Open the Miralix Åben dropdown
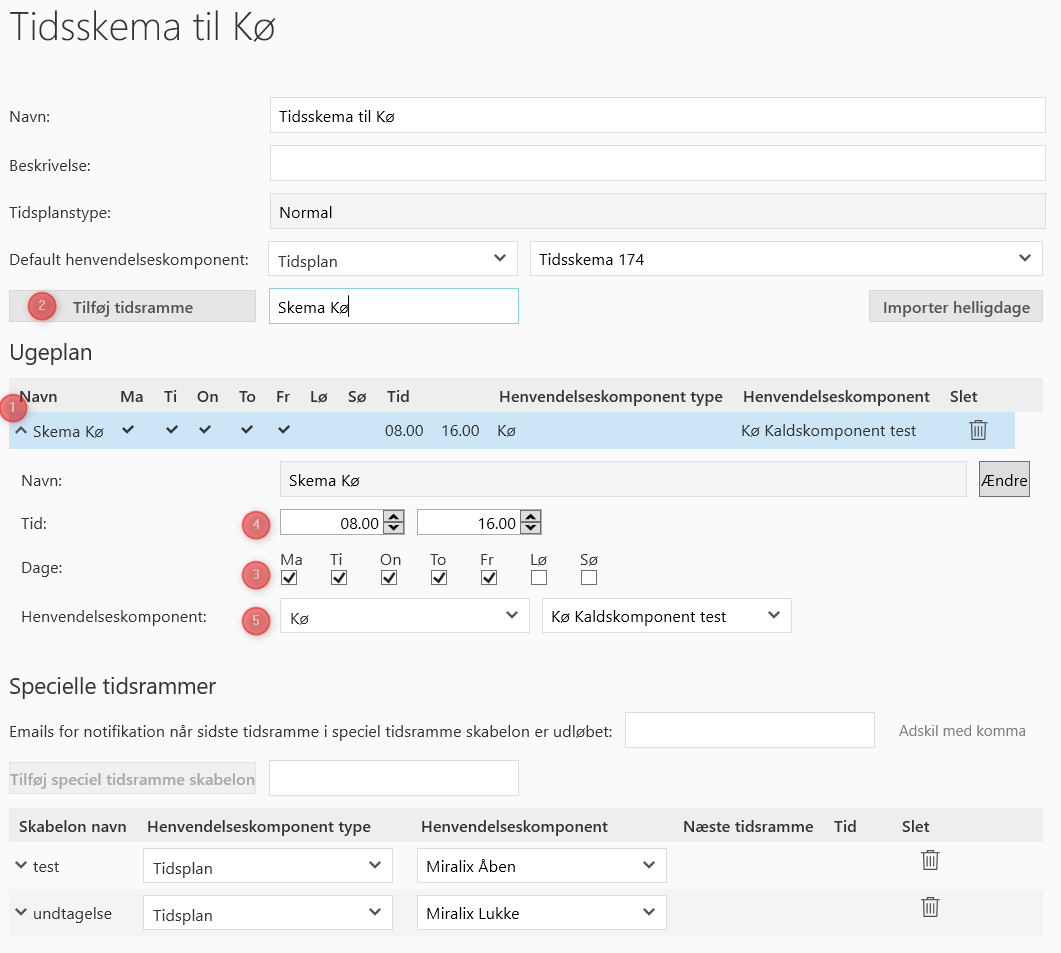 click(x=541, y=866)
